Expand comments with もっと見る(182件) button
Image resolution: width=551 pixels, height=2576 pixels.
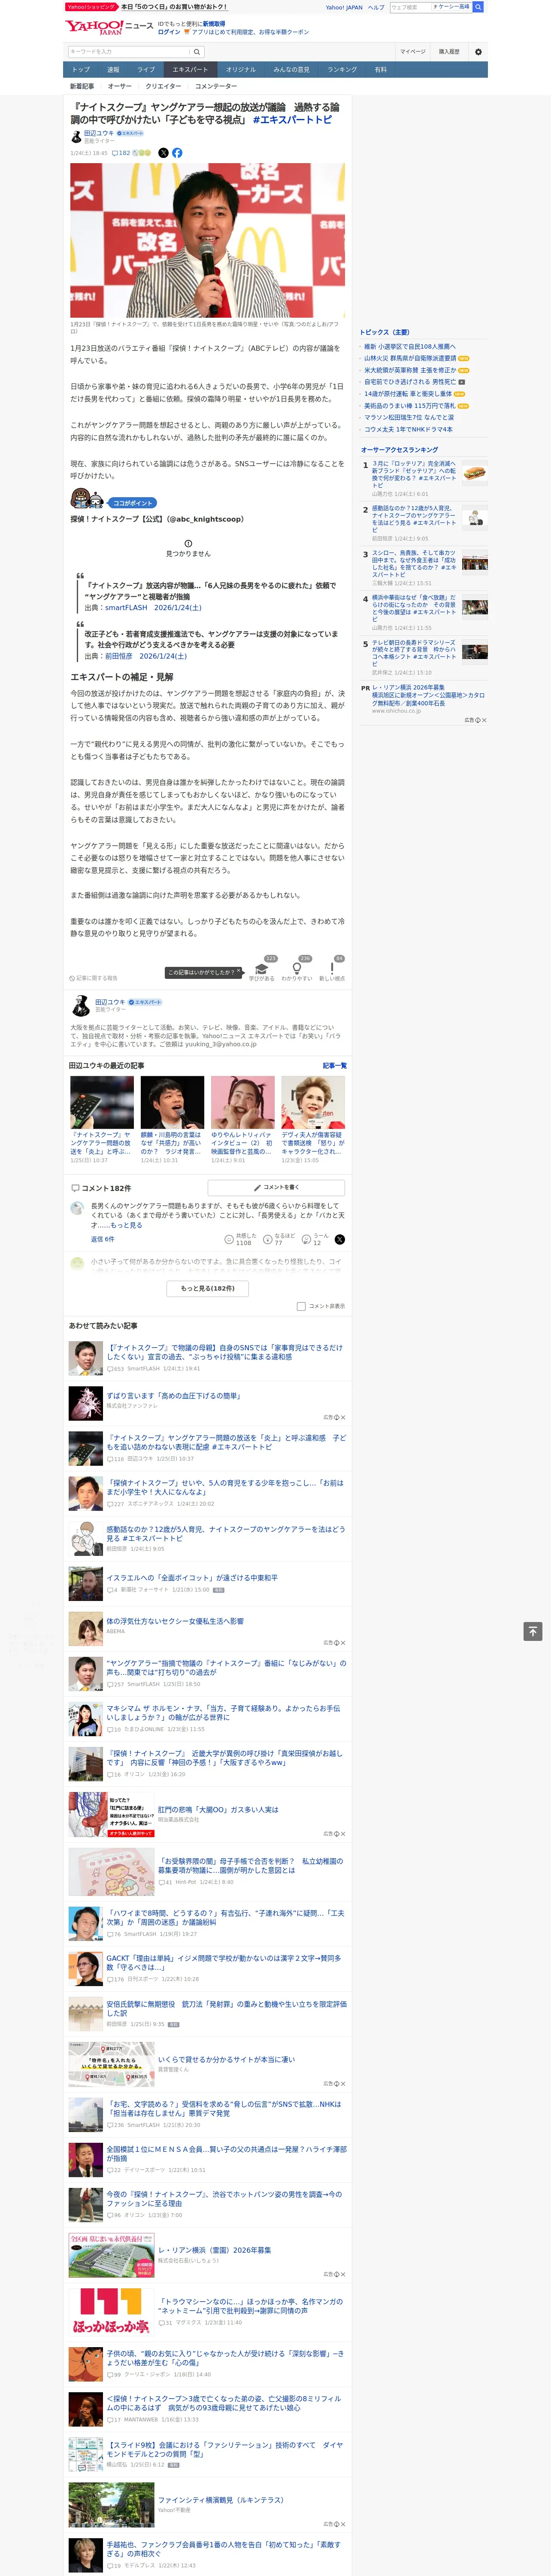(x=208, y=1288)
